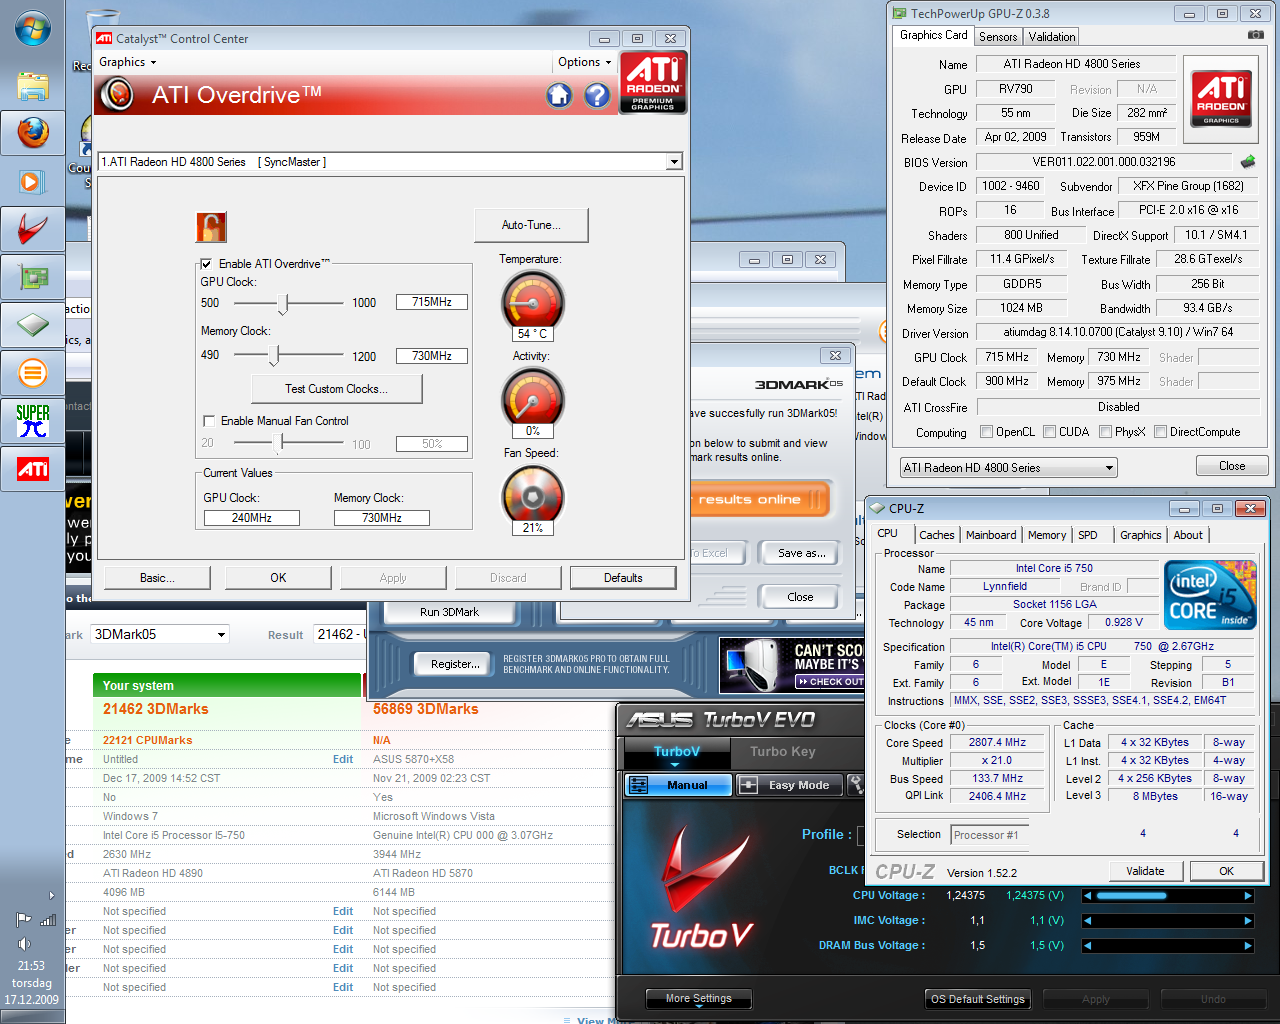Toggle Enable ATI Overdrive checkbox
The height and width of the screenshot is (1024, 1280).
pyautogui.click(x=207, y=264)
